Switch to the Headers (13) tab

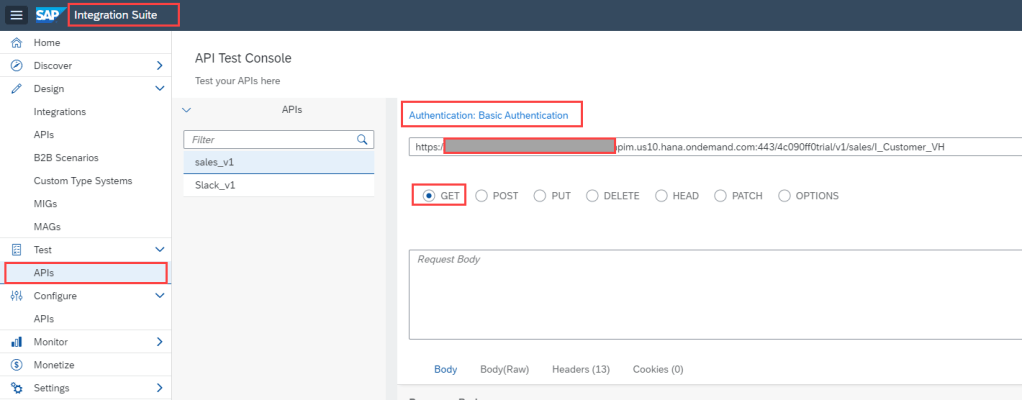580,369
